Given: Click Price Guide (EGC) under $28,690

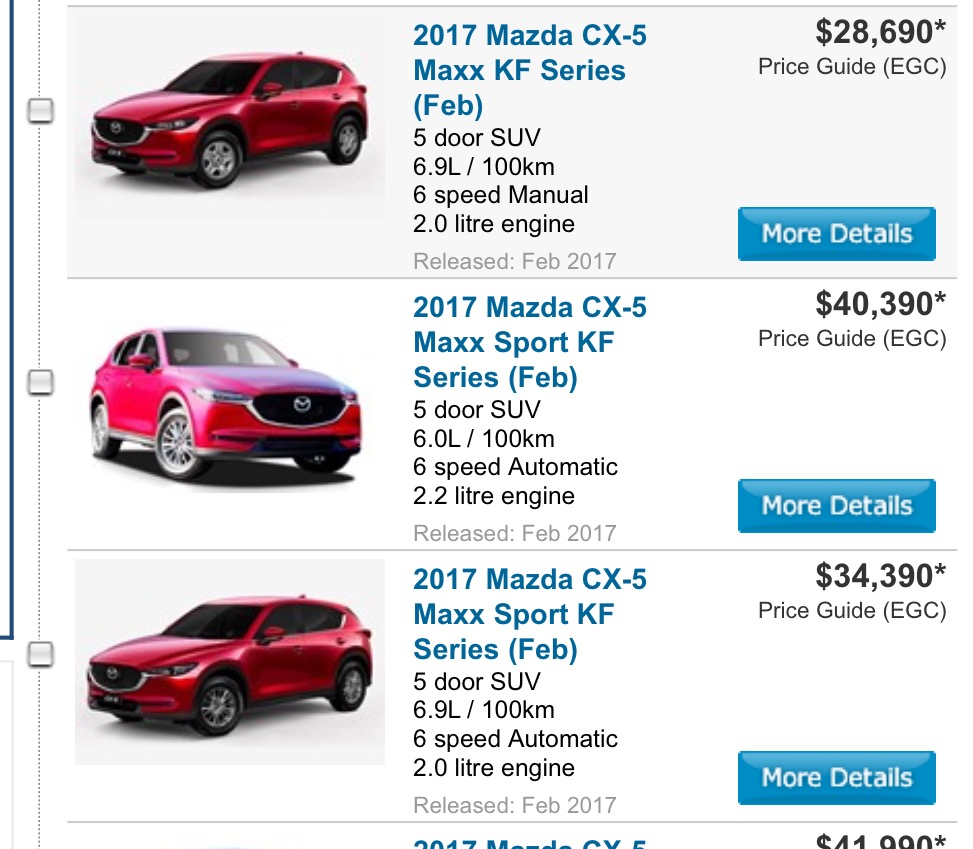Looking at the screenshot, I should pyautogui.click(x=851, y=68).
